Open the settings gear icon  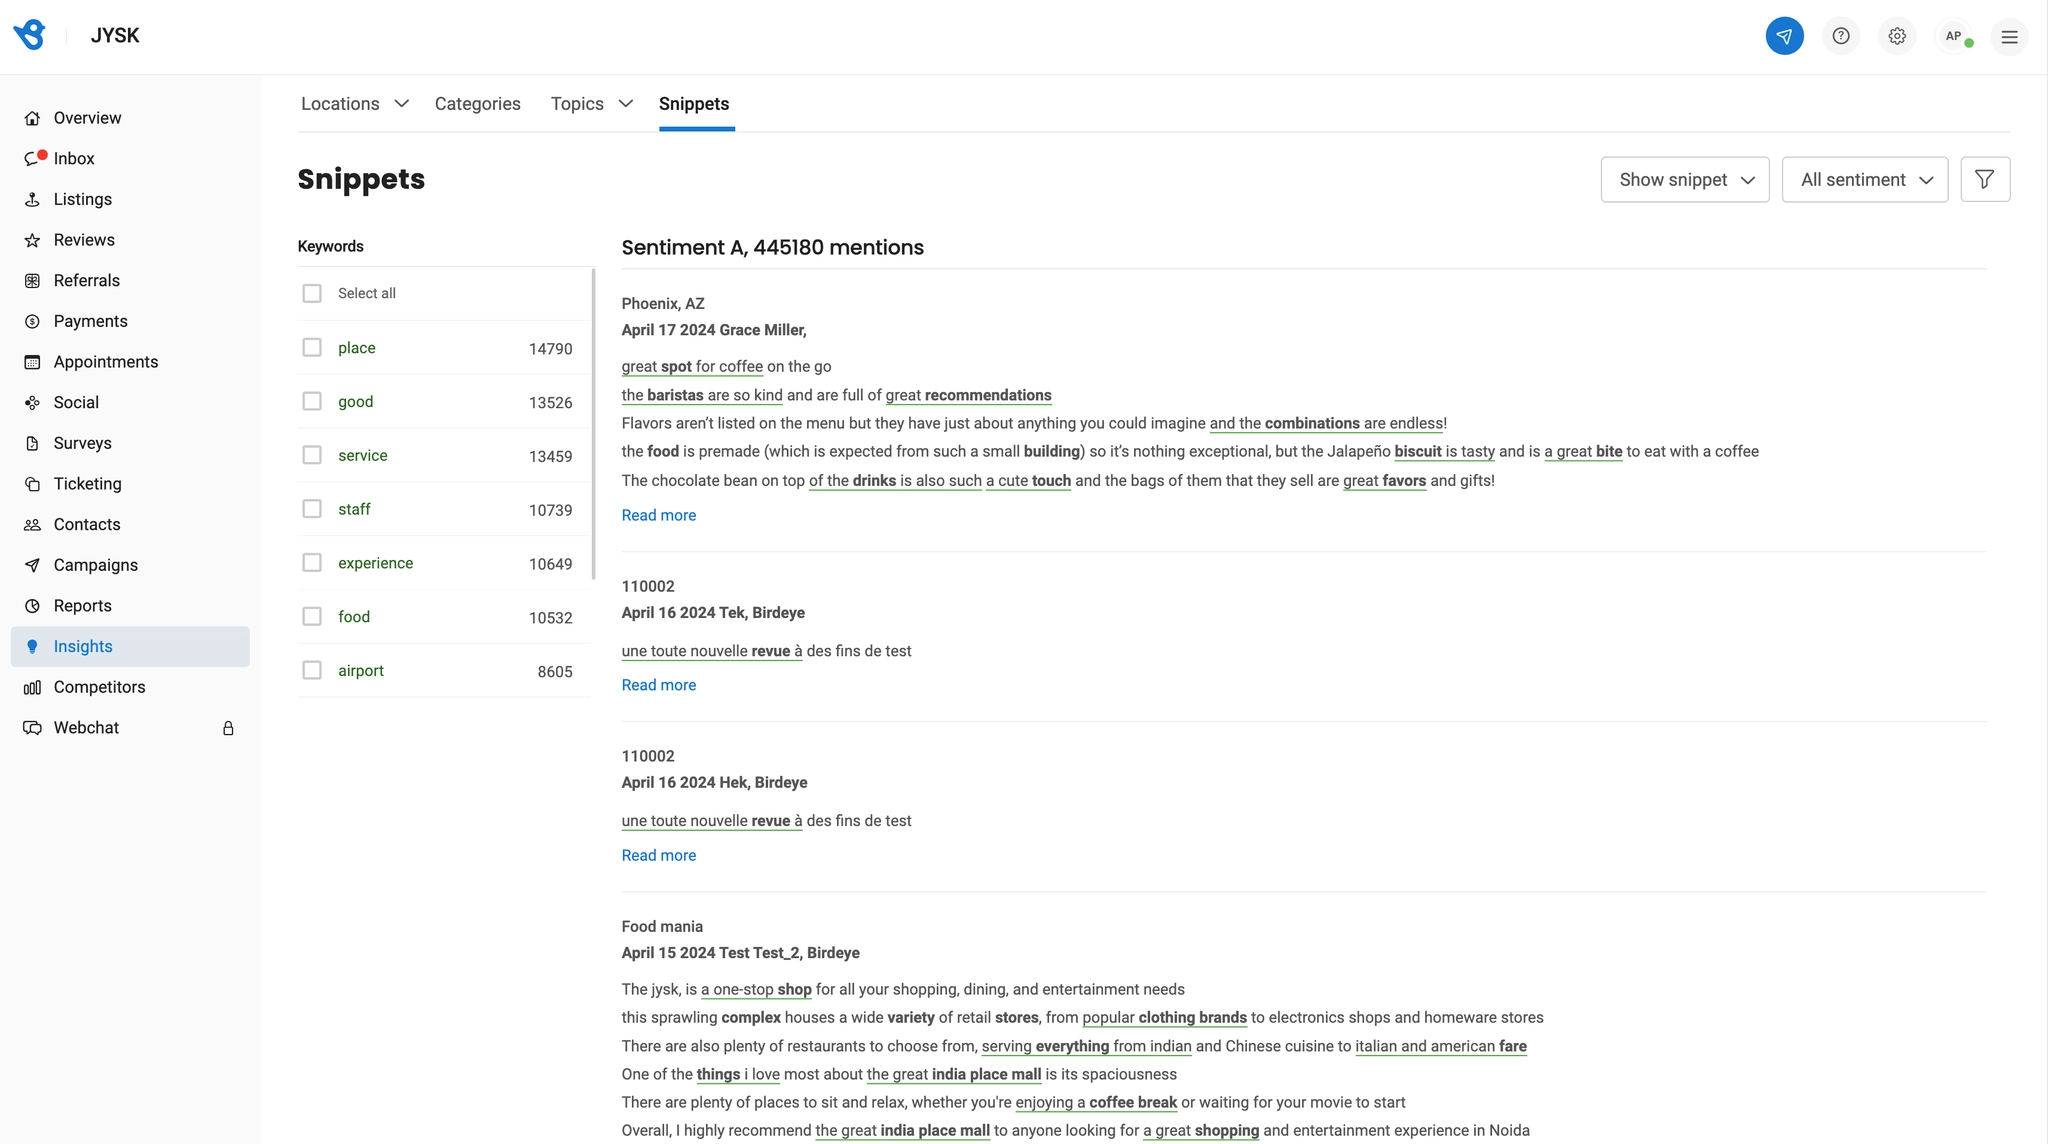(x=1897, y=36)
